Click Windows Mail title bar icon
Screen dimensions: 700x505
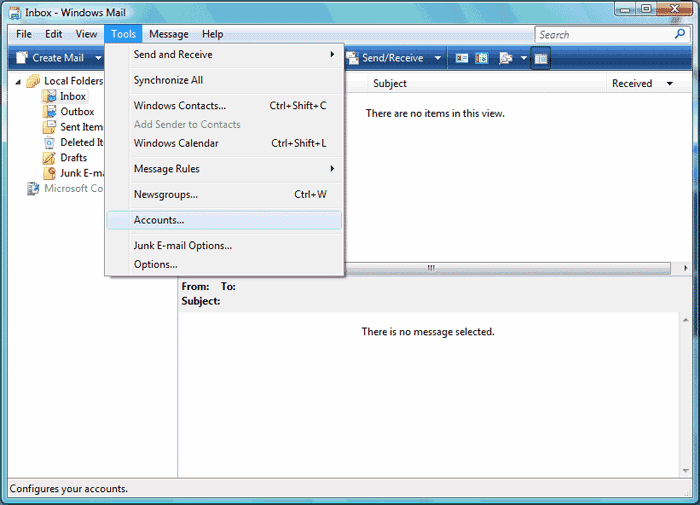(x=15, y=13)
